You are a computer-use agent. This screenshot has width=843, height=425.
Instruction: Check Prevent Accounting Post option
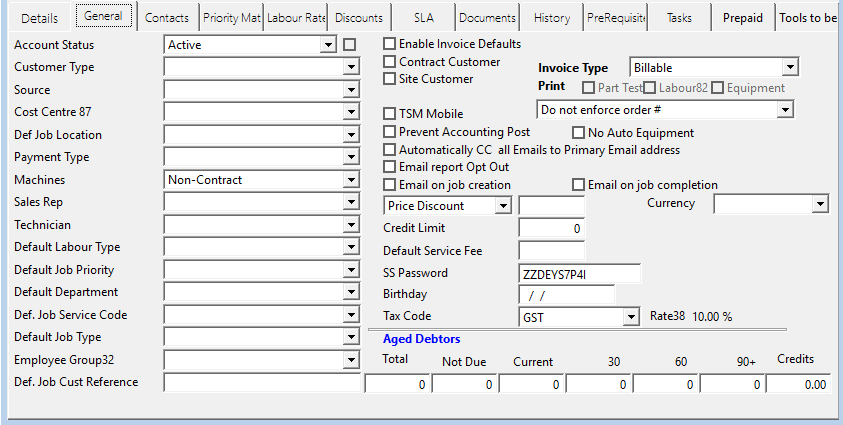click(391, 132)
